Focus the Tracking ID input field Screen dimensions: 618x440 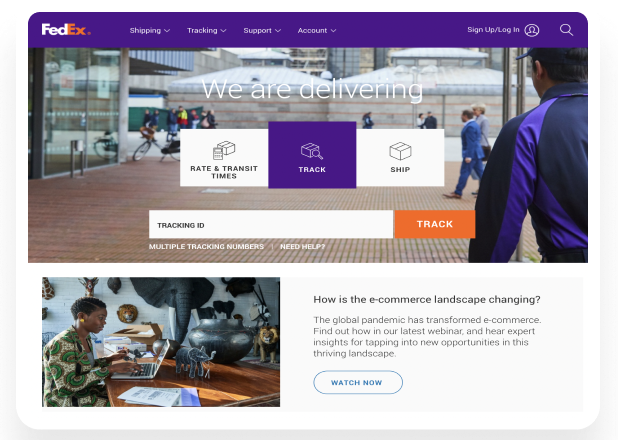pos(271,224)
